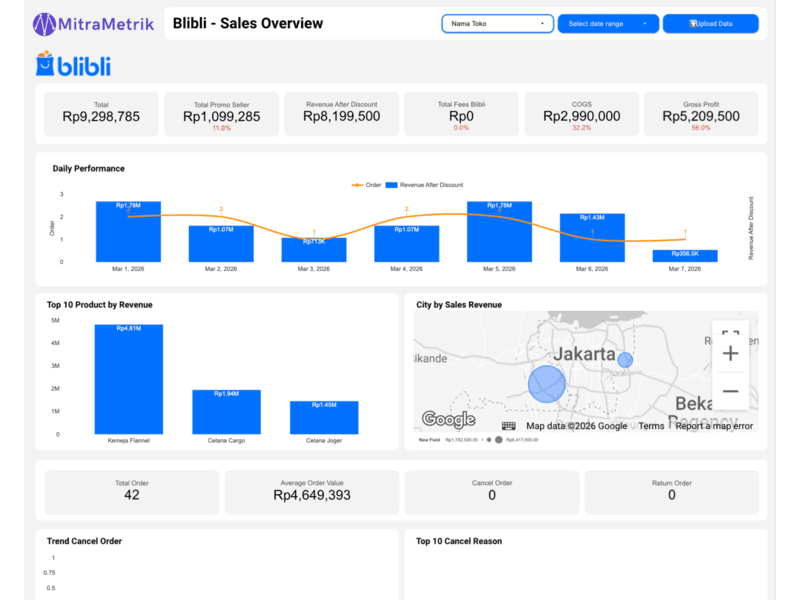800x600 pixels.
Task: Click the Blibli shopping bag logo
Action: tap(44, 66)
